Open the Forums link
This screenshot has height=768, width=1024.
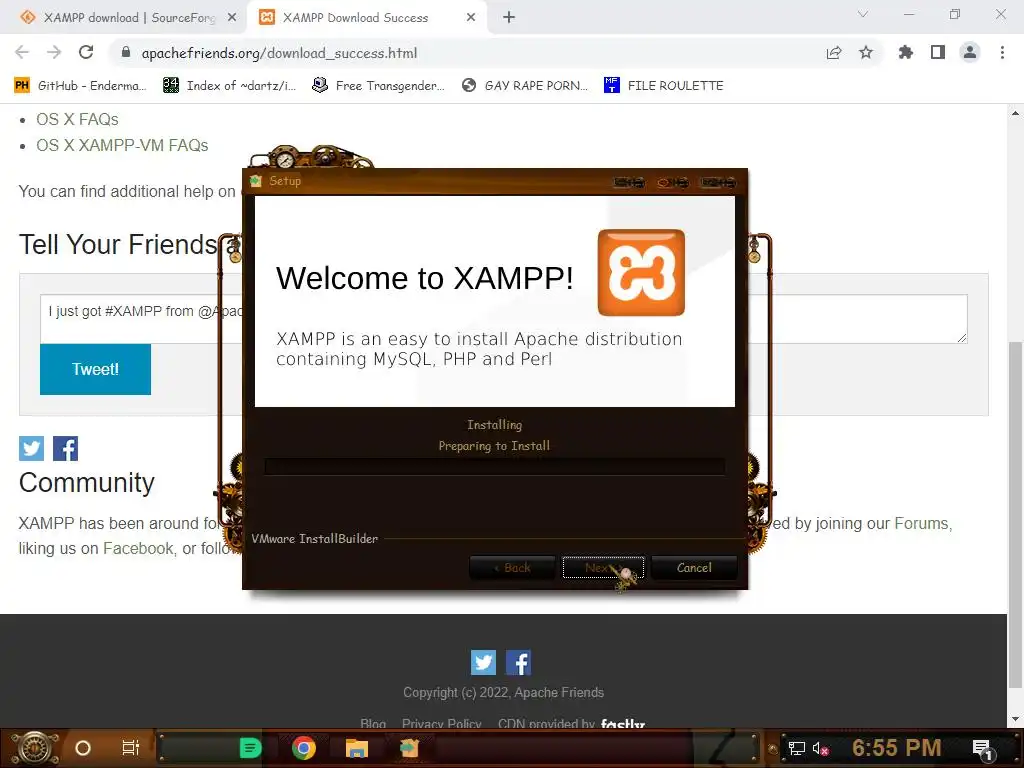(923, 524)
